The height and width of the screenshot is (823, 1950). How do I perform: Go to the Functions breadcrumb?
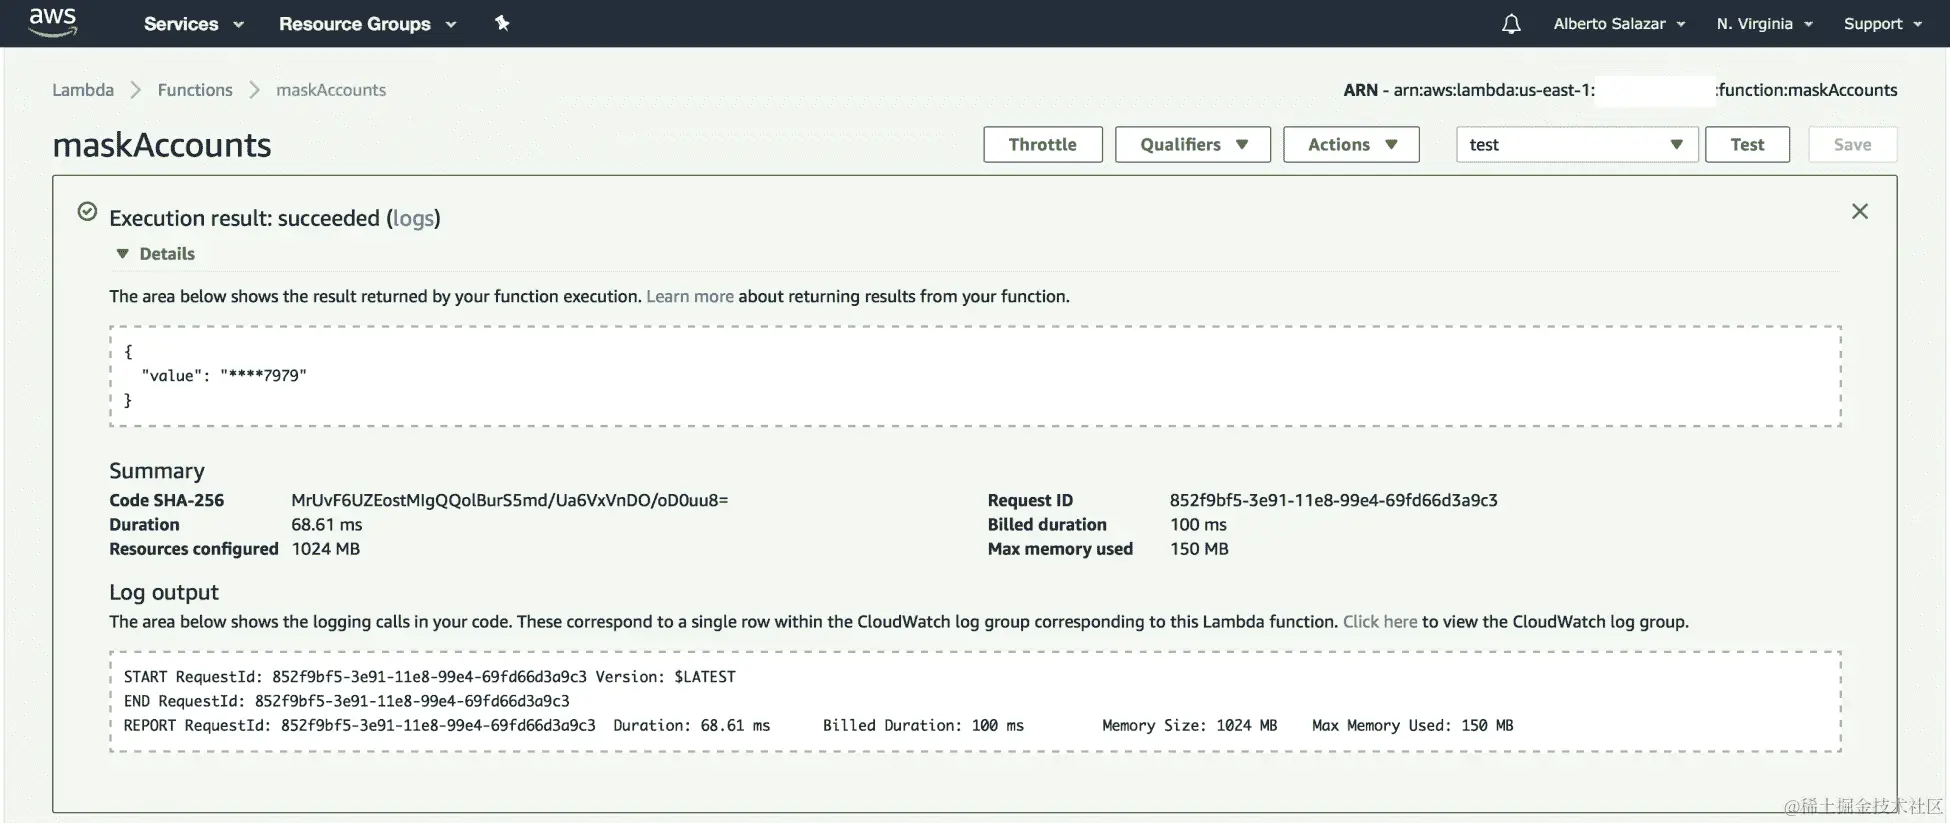[195, 90]
